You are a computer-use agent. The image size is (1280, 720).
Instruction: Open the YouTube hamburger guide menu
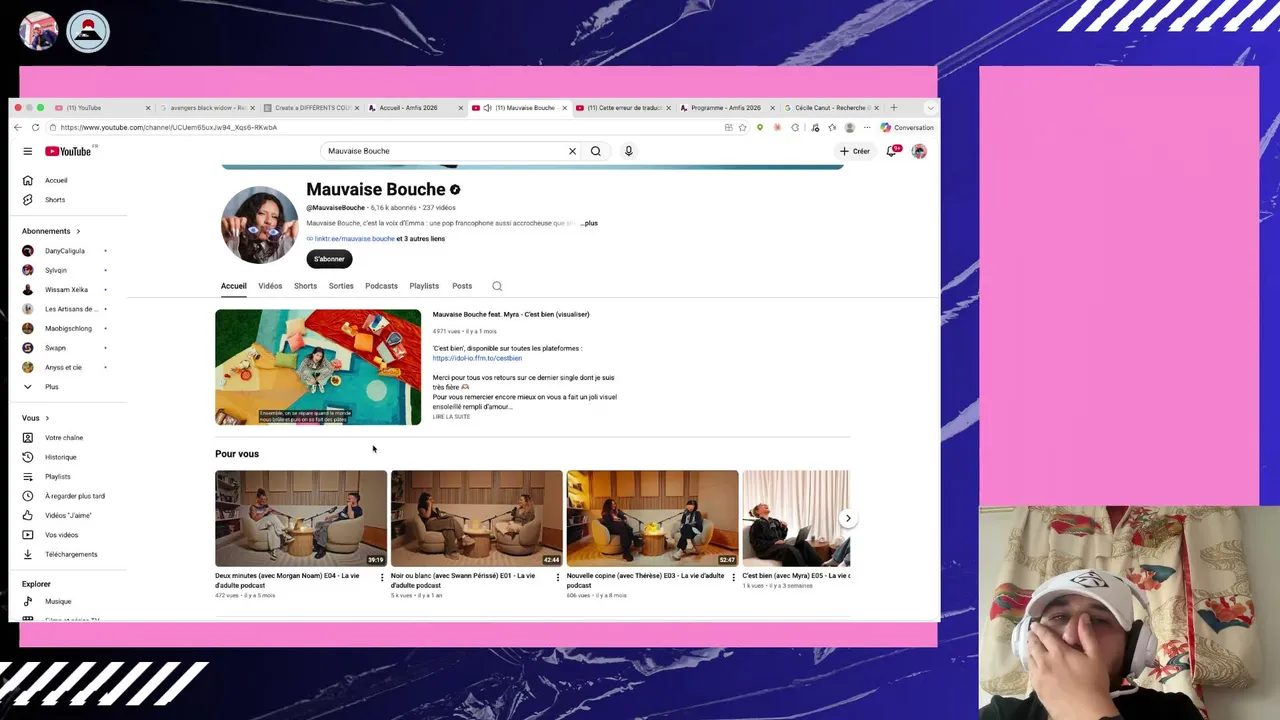[x=28, y=151]
